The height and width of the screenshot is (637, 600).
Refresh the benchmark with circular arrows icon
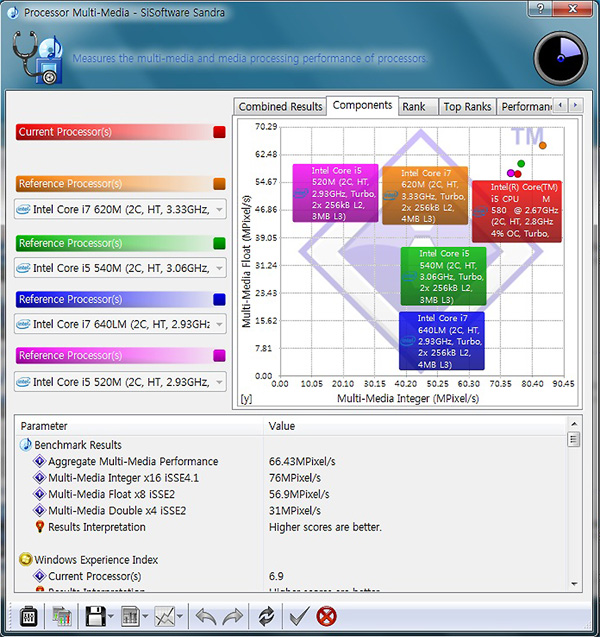tap(266, 617)
